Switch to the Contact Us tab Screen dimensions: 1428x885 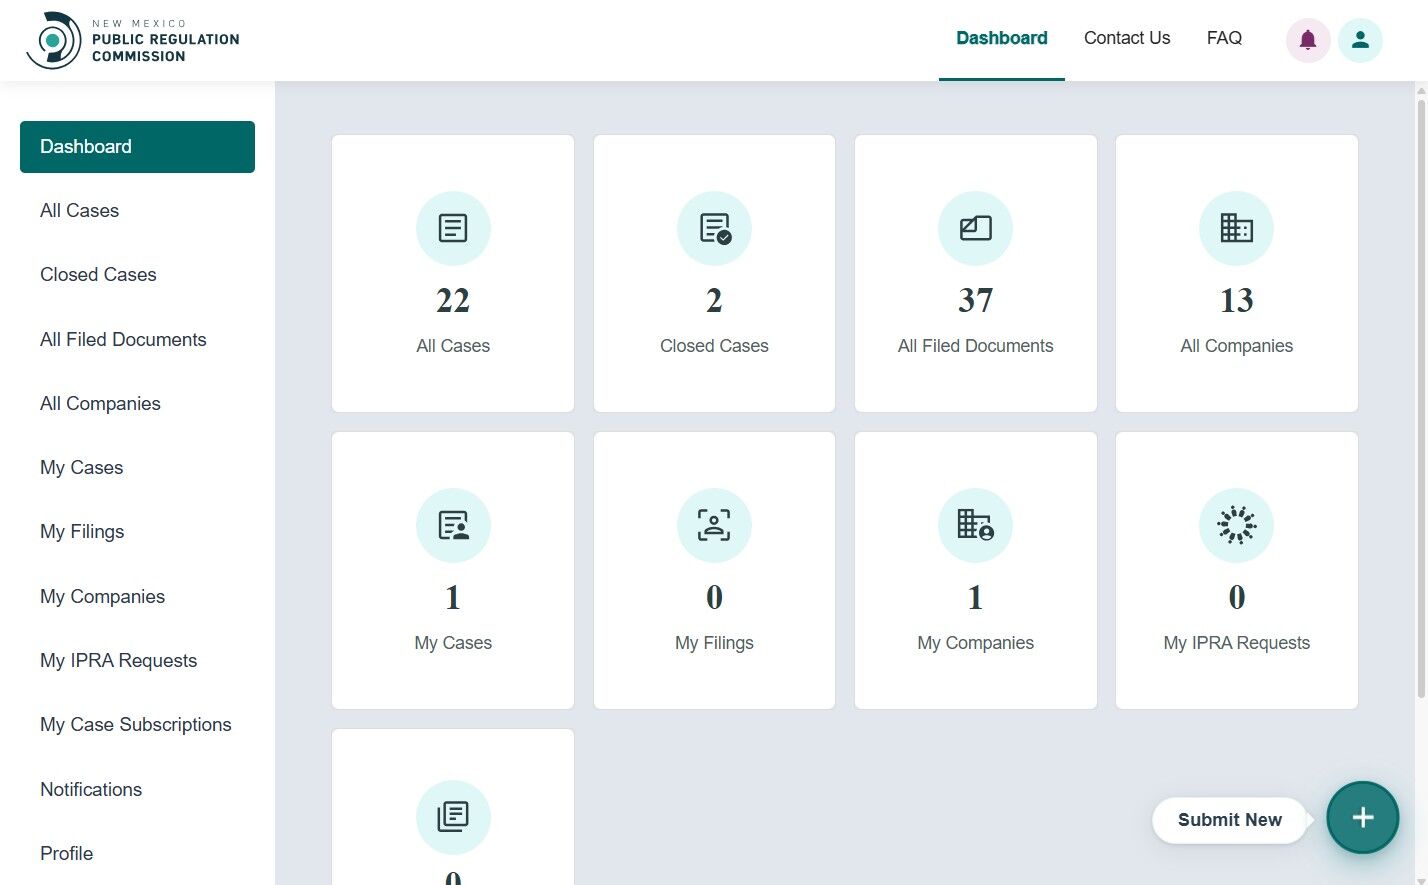point(1126,38)
